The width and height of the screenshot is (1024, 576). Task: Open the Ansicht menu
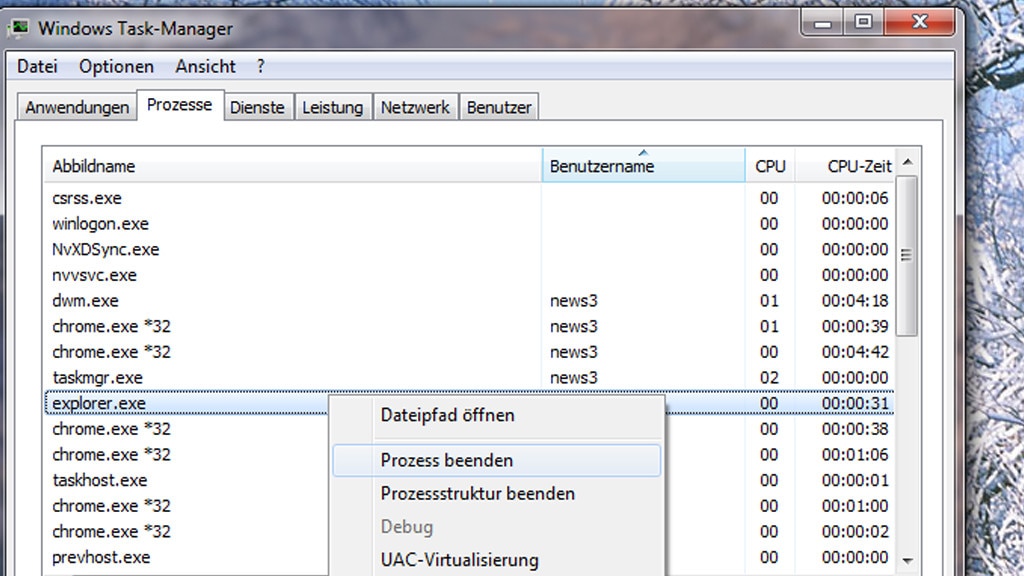pos(205,67)
